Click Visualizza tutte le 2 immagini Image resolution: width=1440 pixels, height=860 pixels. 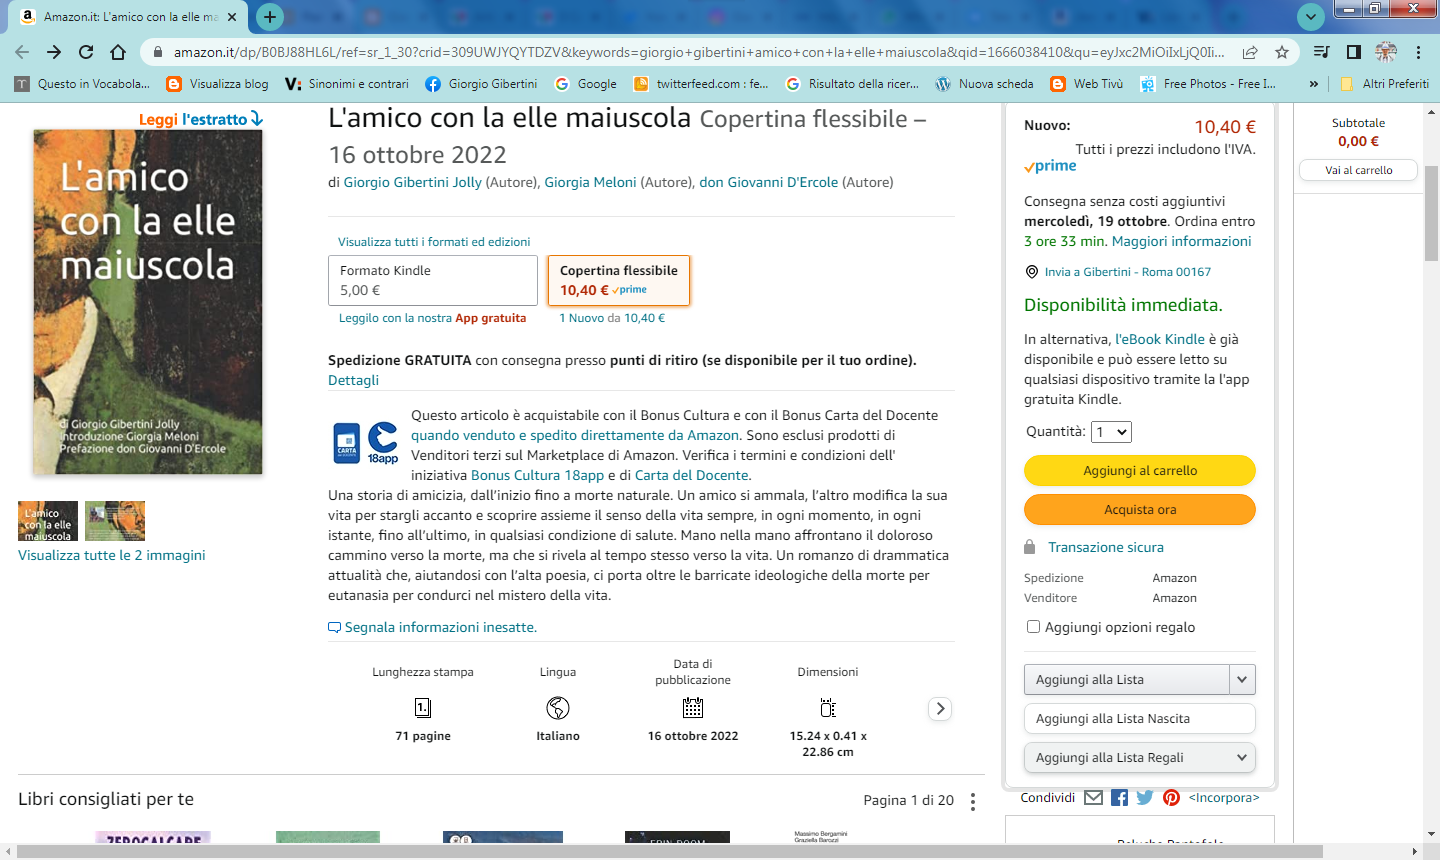tap(112, 555)
